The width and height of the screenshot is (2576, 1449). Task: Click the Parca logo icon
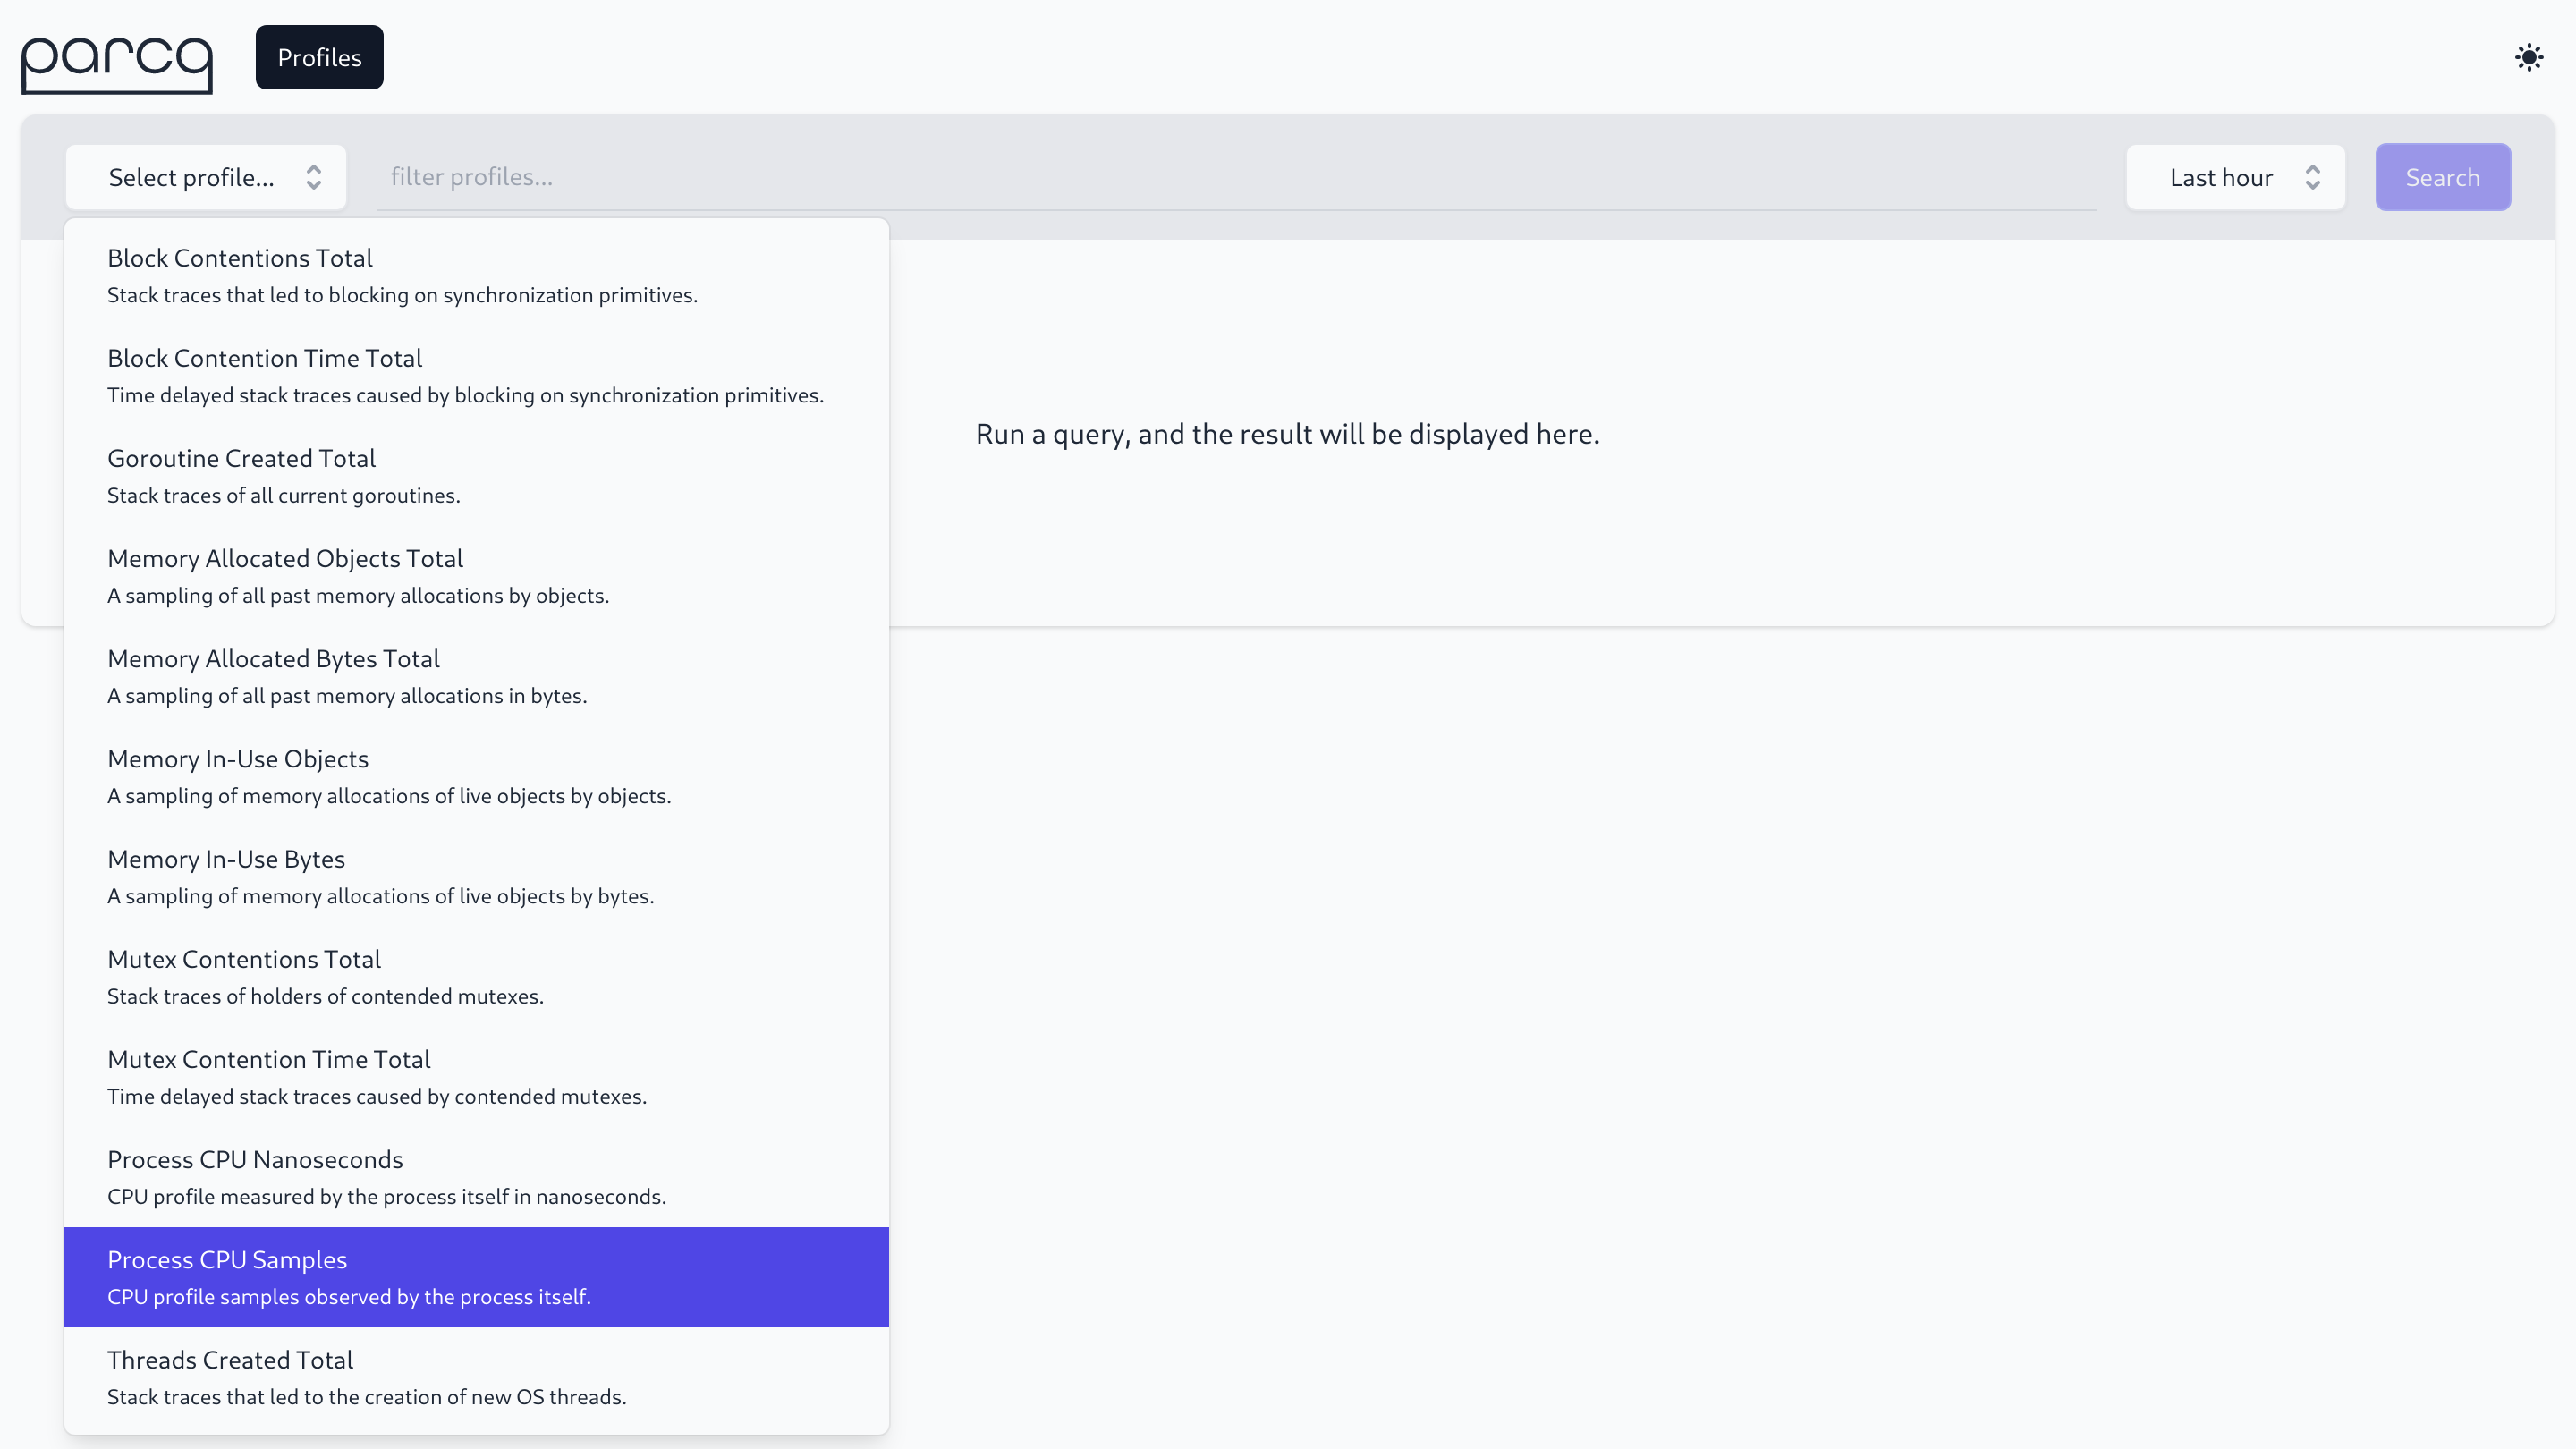pos(117,58)
